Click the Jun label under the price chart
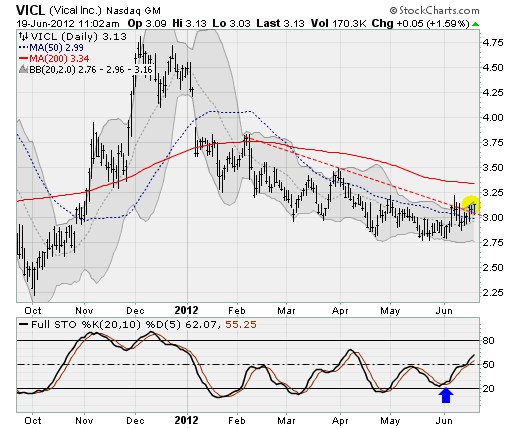This screenshot has width=520, height=429. pos(444,311)
